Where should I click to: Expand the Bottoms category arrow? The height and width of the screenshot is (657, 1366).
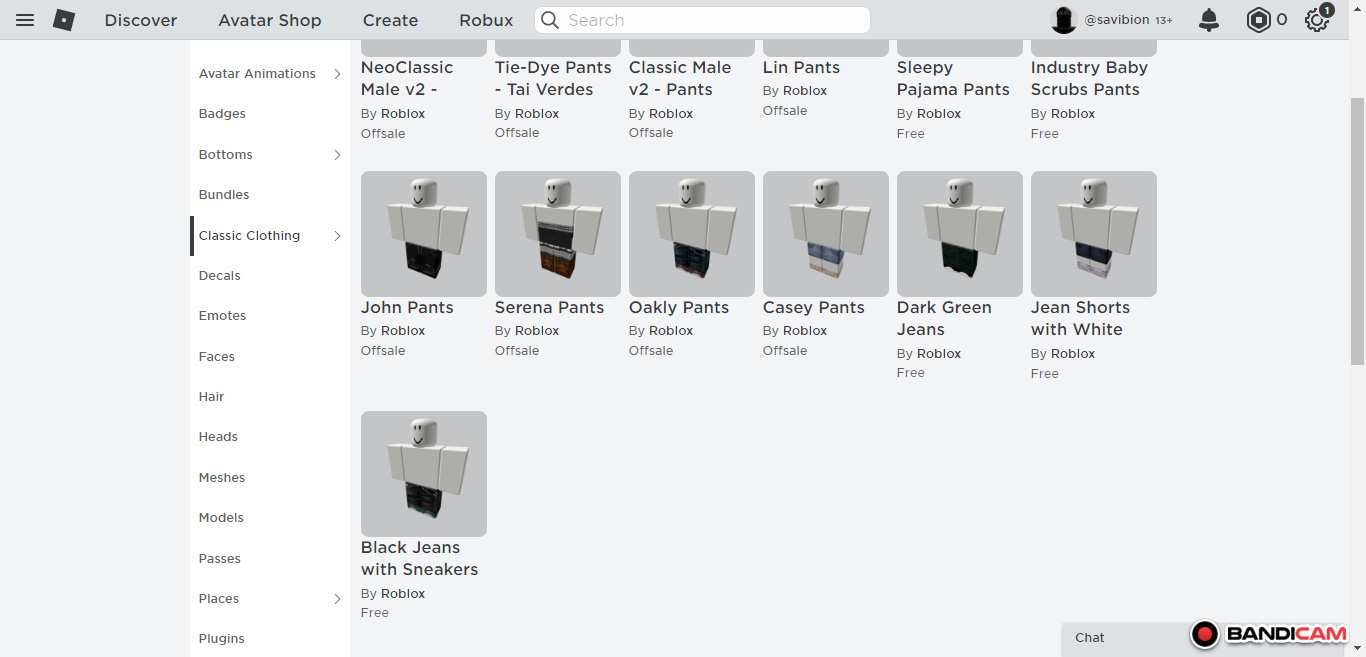tap(337, 155)
